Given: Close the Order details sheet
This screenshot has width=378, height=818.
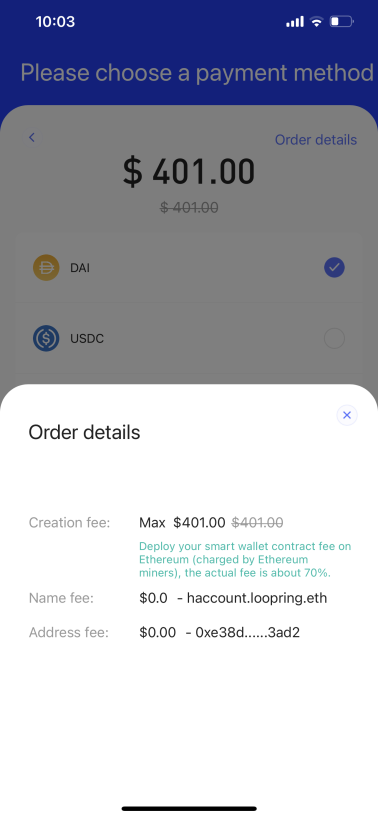Looking at the screenshot, I should 347,415.
